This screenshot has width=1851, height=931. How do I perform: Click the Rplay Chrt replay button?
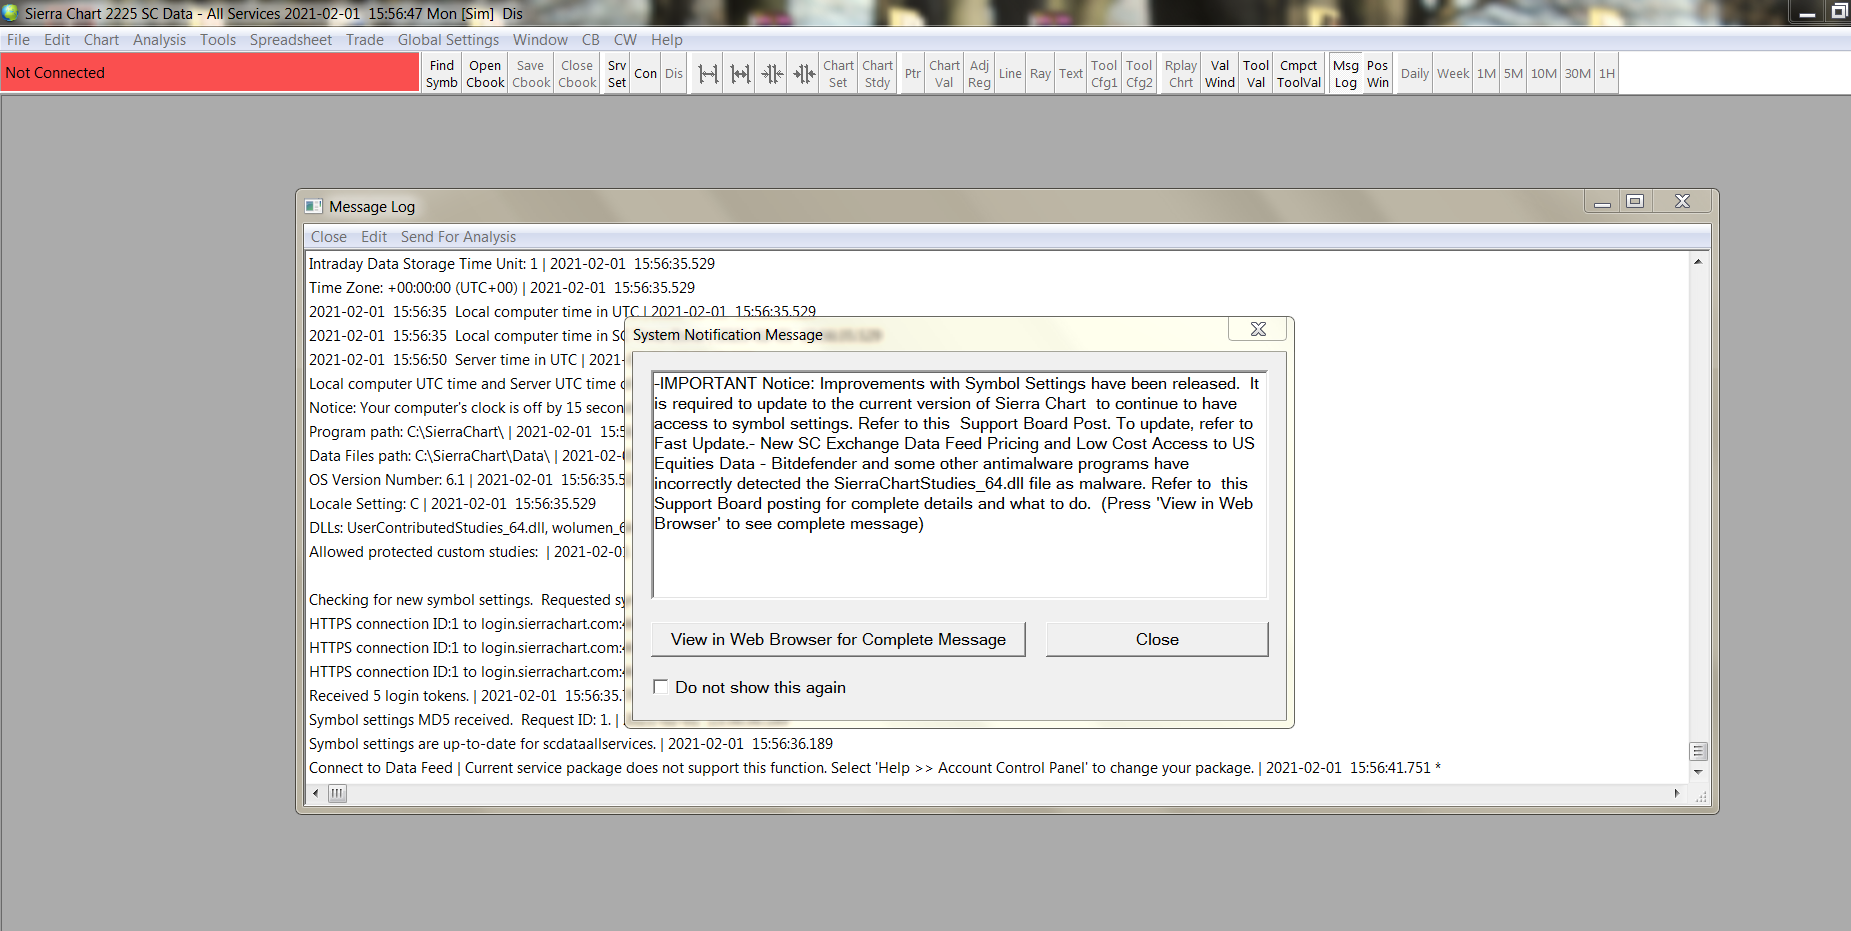[1181, 74]
